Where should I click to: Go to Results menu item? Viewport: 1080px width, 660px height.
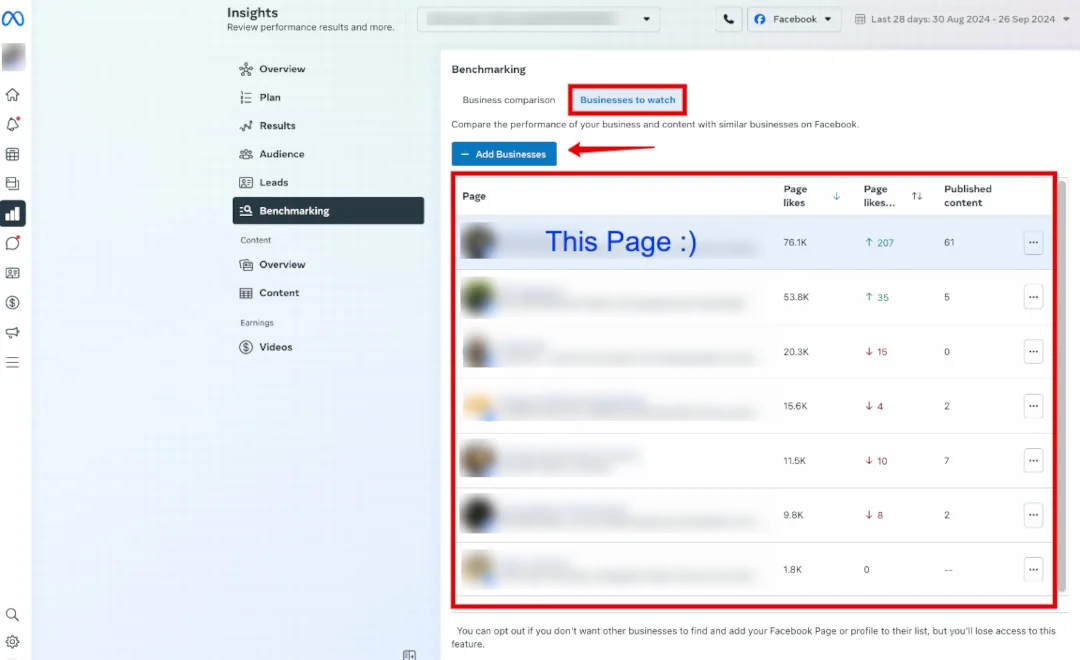[x=329, y=125]
